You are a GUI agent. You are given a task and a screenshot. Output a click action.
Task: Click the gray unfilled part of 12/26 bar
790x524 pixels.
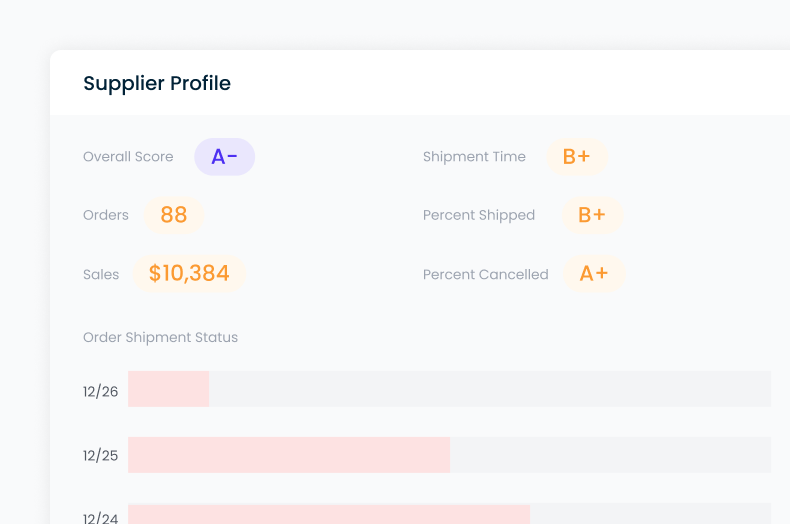click(490, 389)
